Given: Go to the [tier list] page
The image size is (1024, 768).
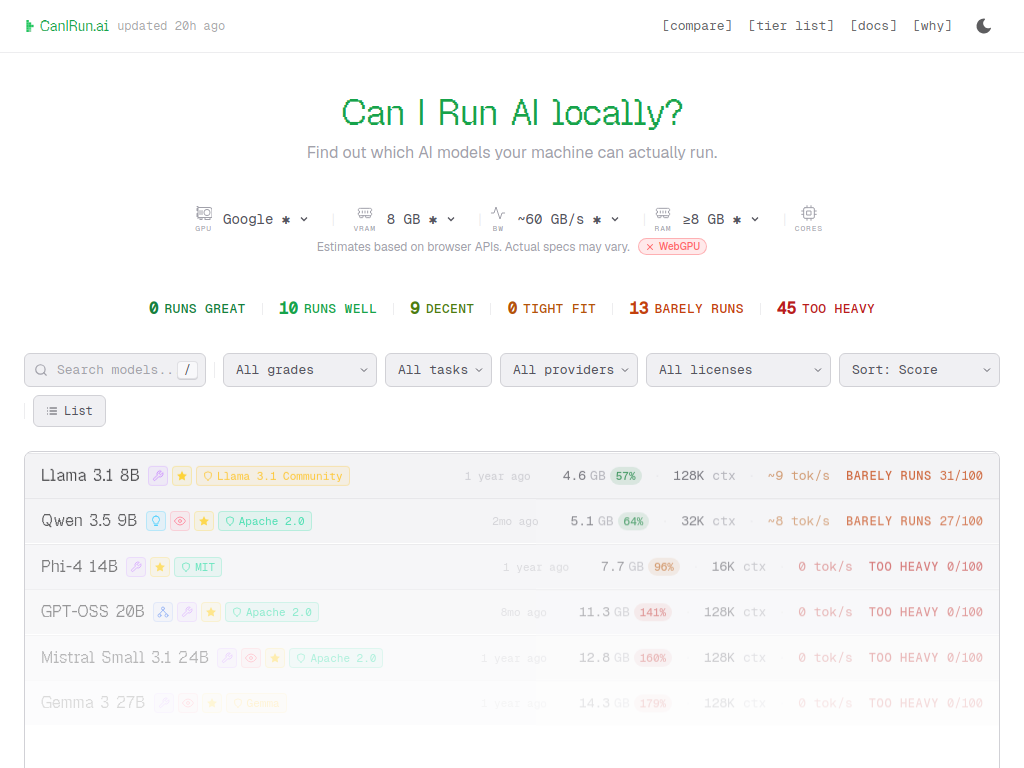Looking at the screenshot, I should click(791, 26).
